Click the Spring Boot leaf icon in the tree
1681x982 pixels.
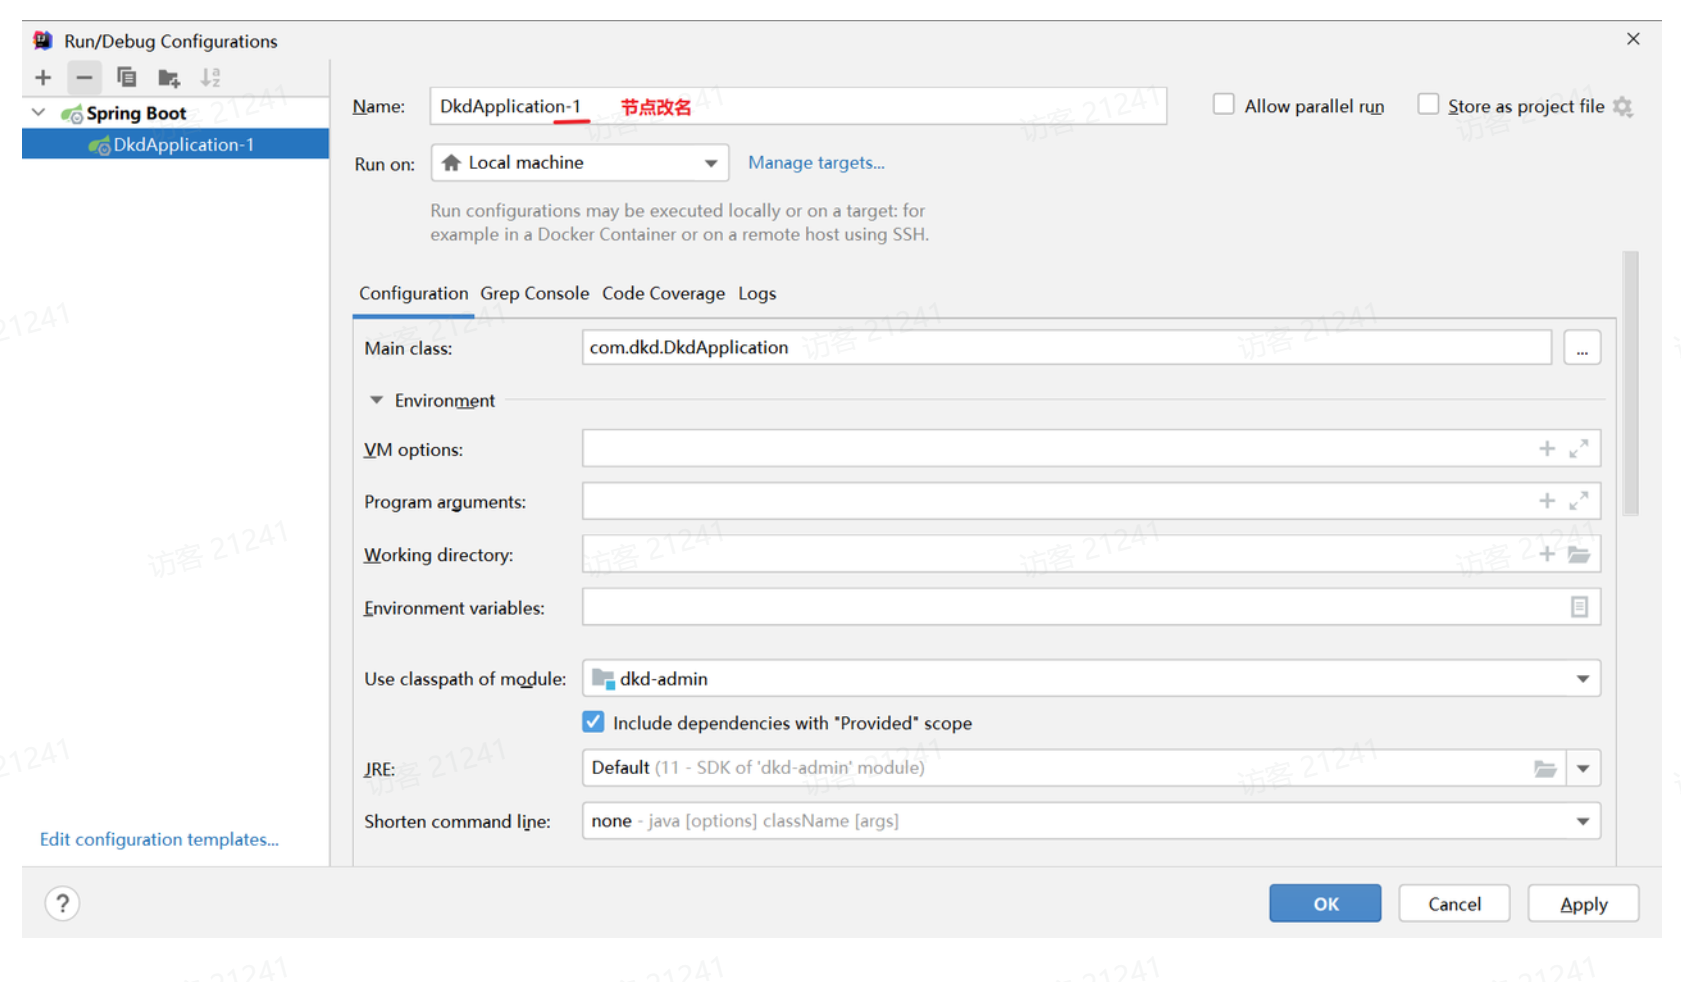click(x=72, y=114)
